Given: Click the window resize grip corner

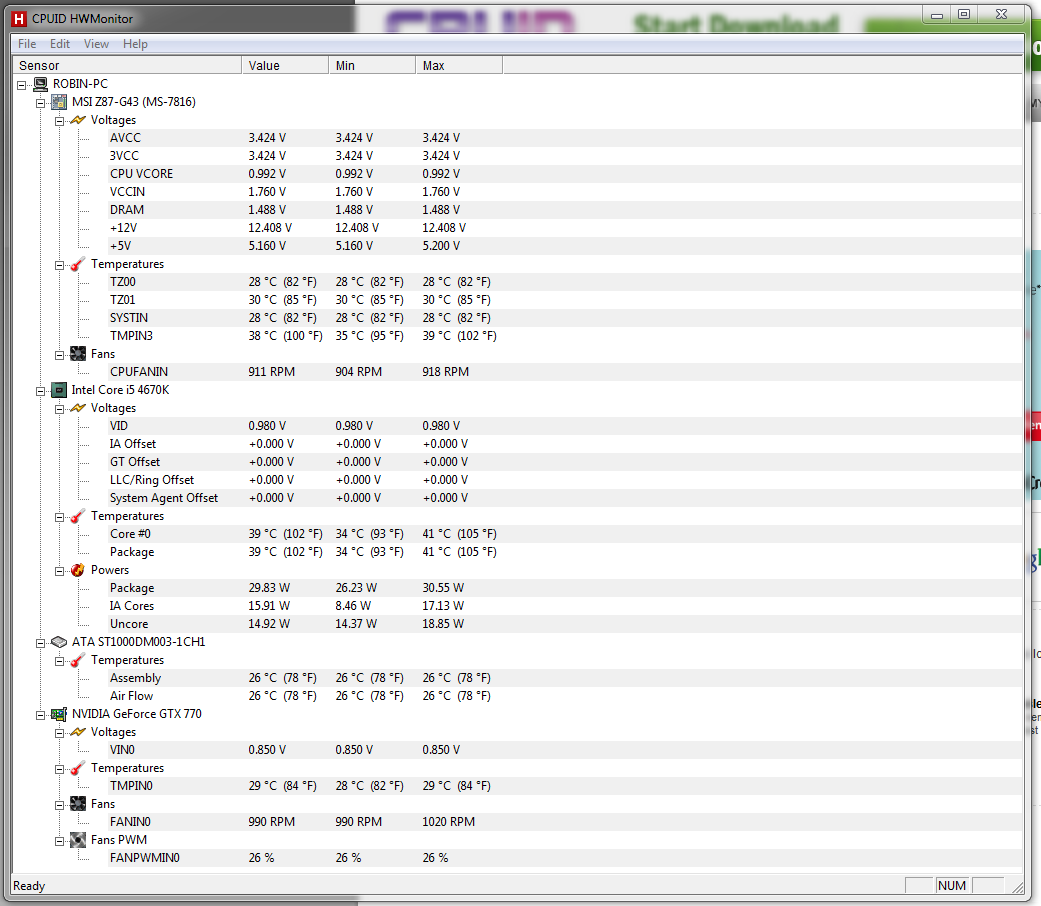Looking at the screenshot, I should click(1017, 887).
